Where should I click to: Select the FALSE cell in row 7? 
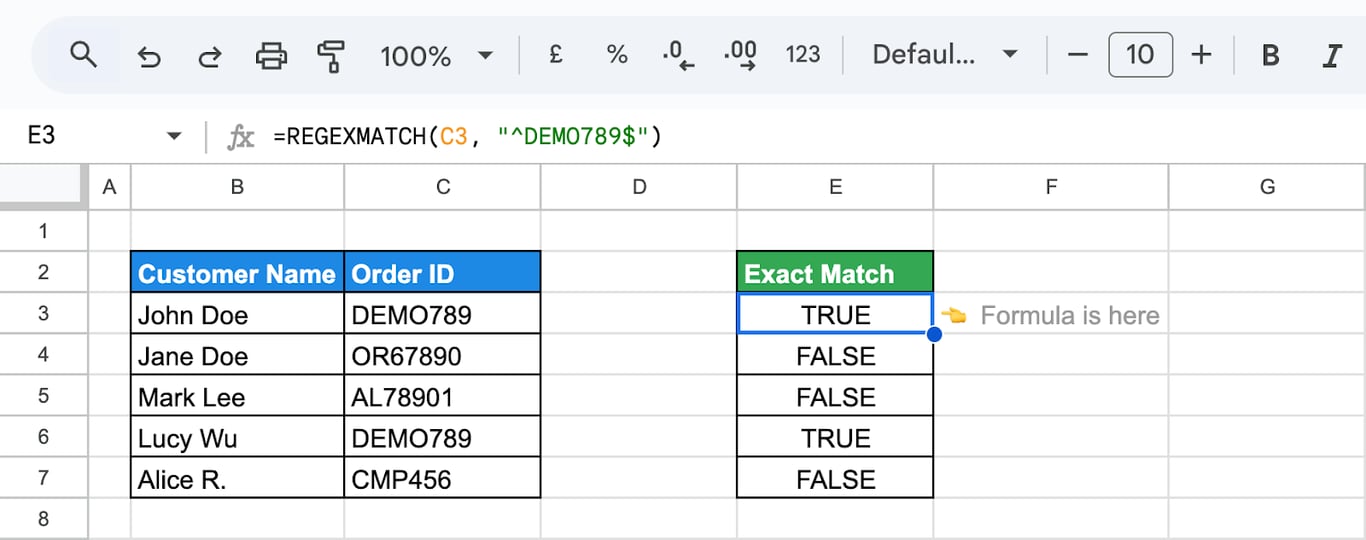[835, 478]
